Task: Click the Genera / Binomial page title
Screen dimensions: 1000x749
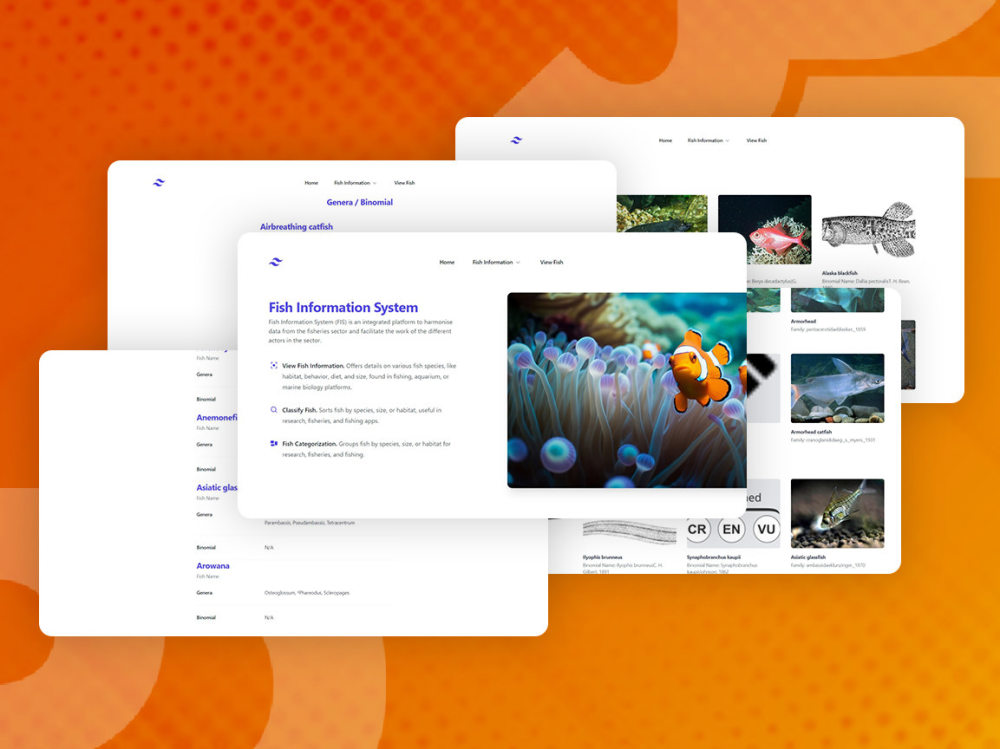Action: point(360,202)
